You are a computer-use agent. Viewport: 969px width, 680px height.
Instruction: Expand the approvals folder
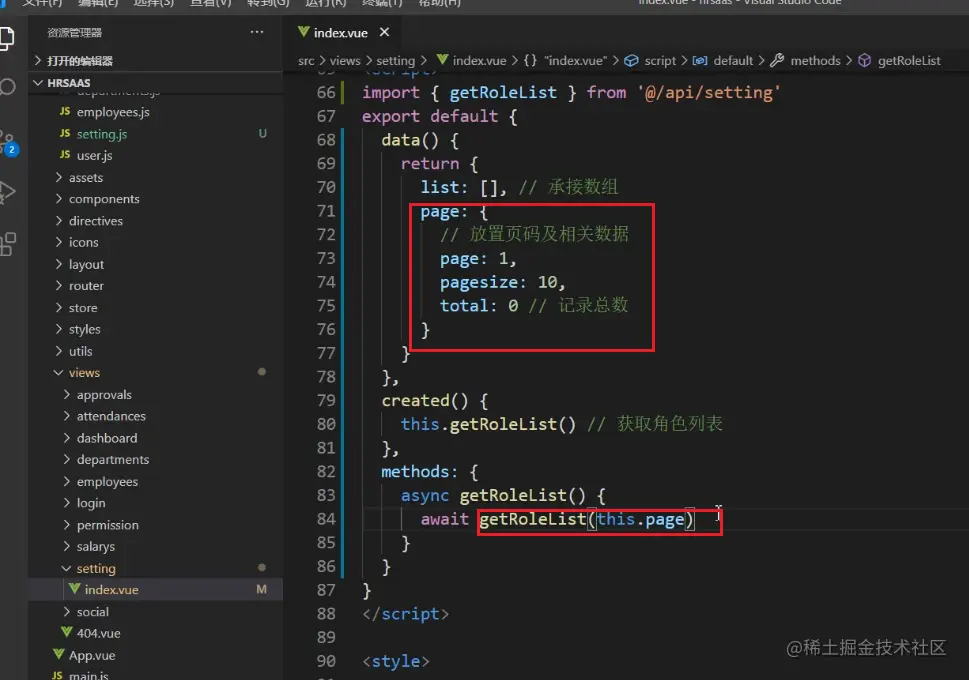pyautogui.click(x=104, y=394)
